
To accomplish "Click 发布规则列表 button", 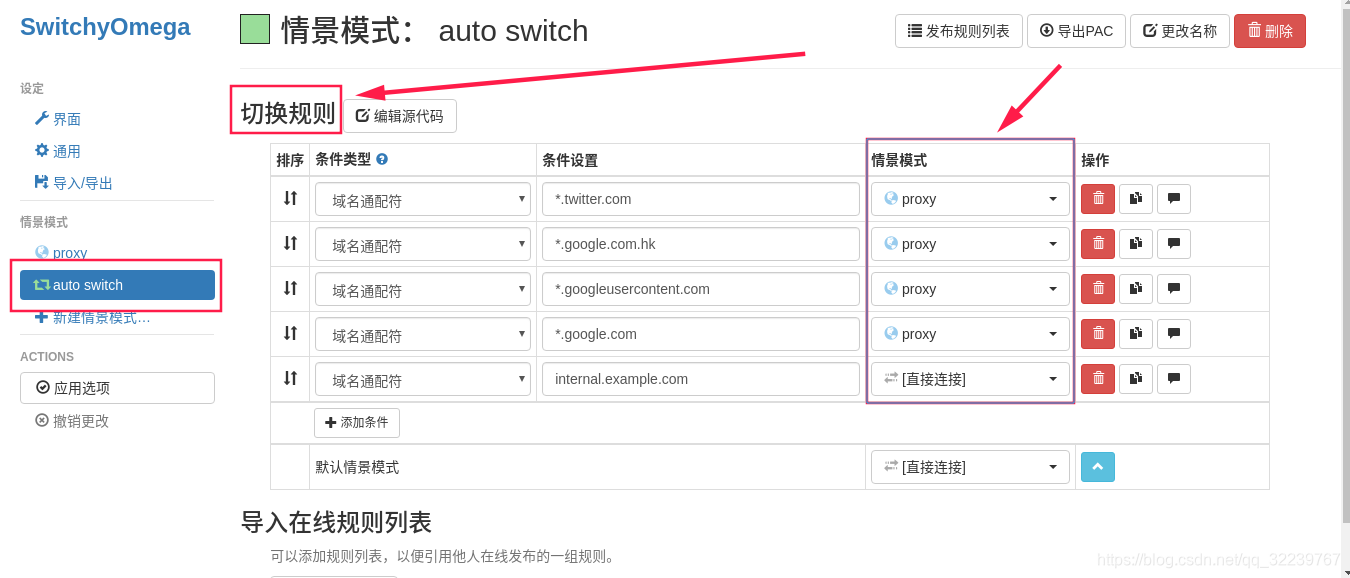I will click(958, 31).
